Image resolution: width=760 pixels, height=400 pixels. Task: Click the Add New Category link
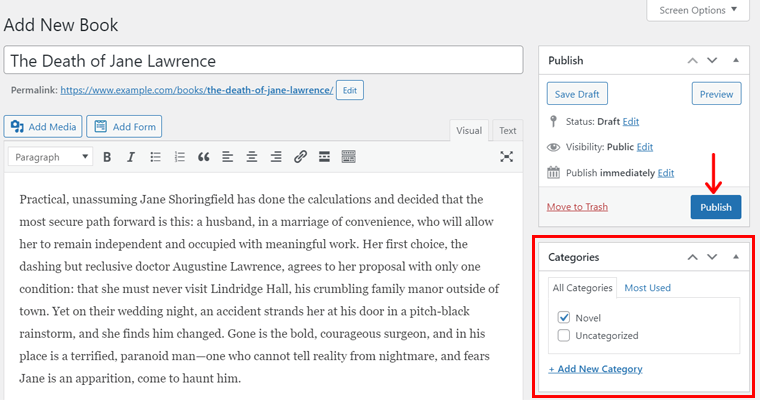pos(595,369)
